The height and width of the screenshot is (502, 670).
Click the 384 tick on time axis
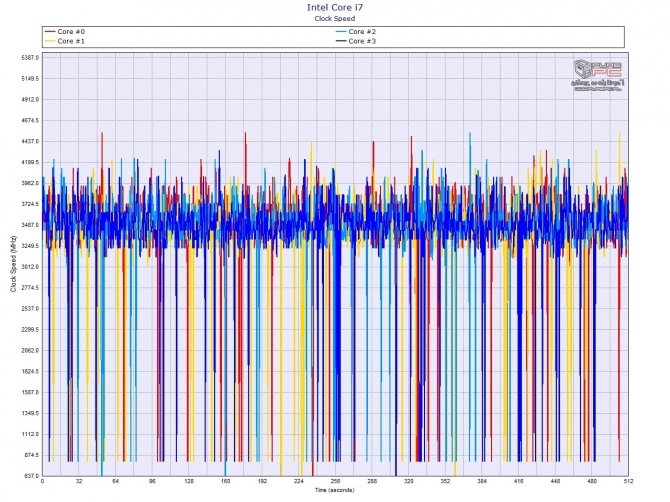482,481
